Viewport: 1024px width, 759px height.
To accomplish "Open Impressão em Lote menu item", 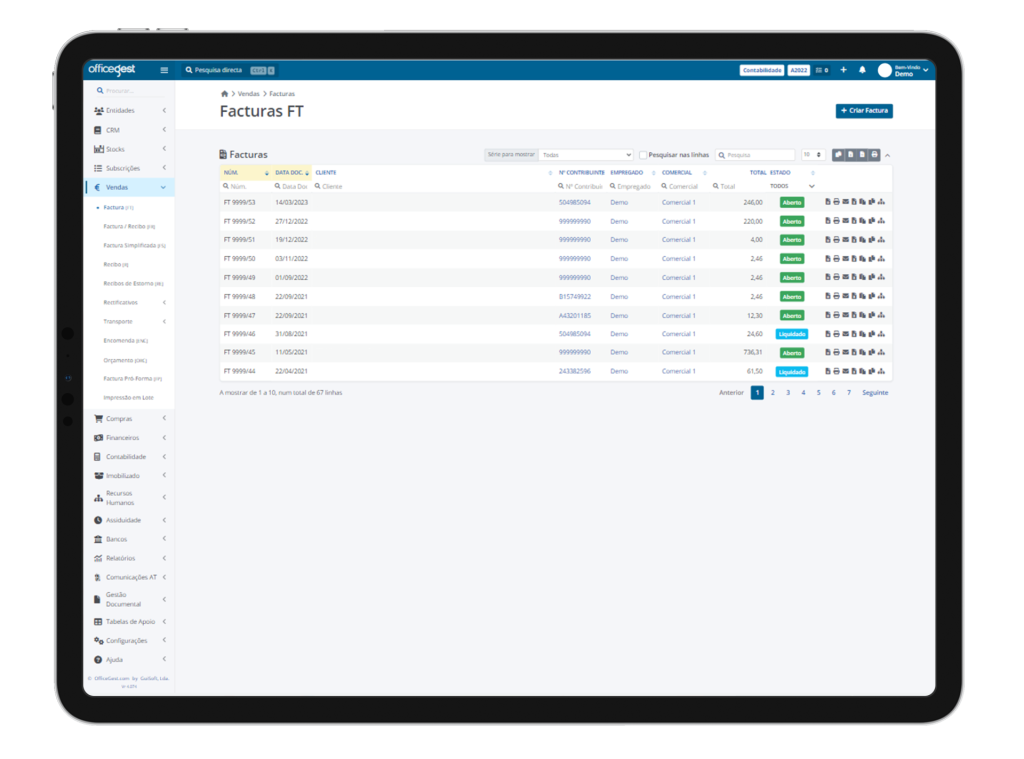I will click(x=129, y=397).
